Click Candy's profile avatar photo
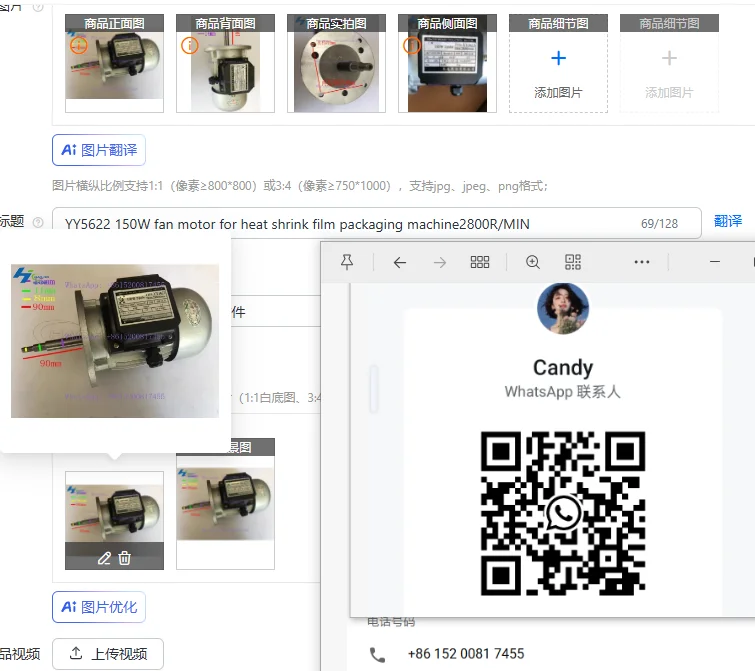Screen dimensions: 755x671 [563, 308]
